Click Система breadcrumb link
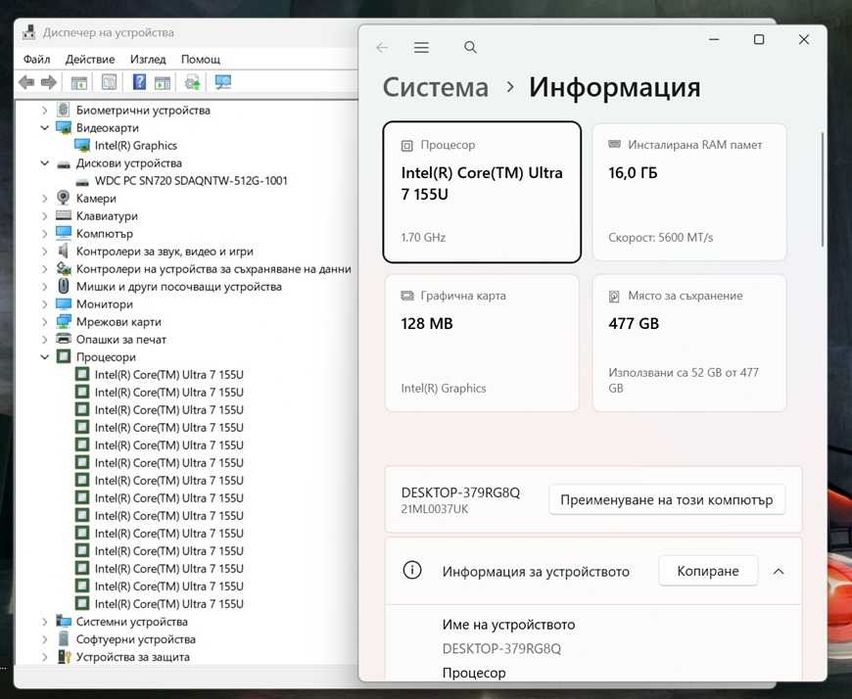852x699 pixels. (x=435, y=87)
